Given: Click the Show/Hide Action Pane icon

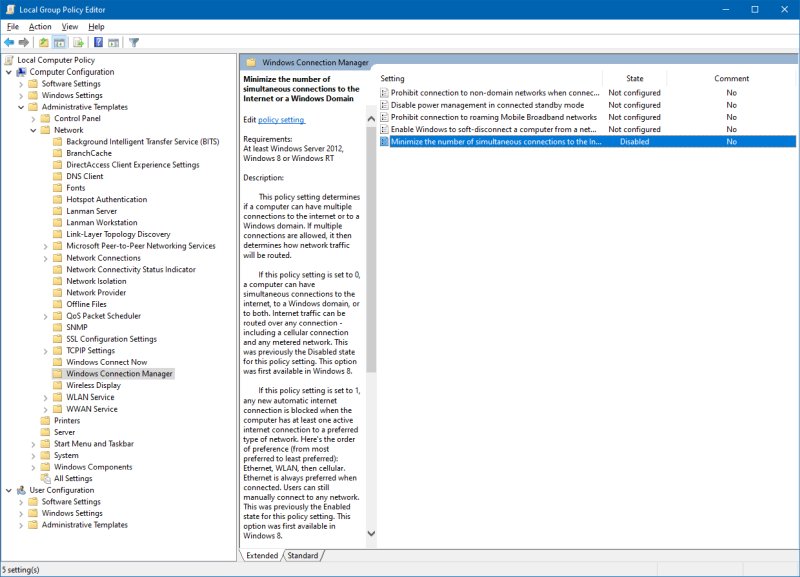Looking at the screenshot, I should coord(114,43).
